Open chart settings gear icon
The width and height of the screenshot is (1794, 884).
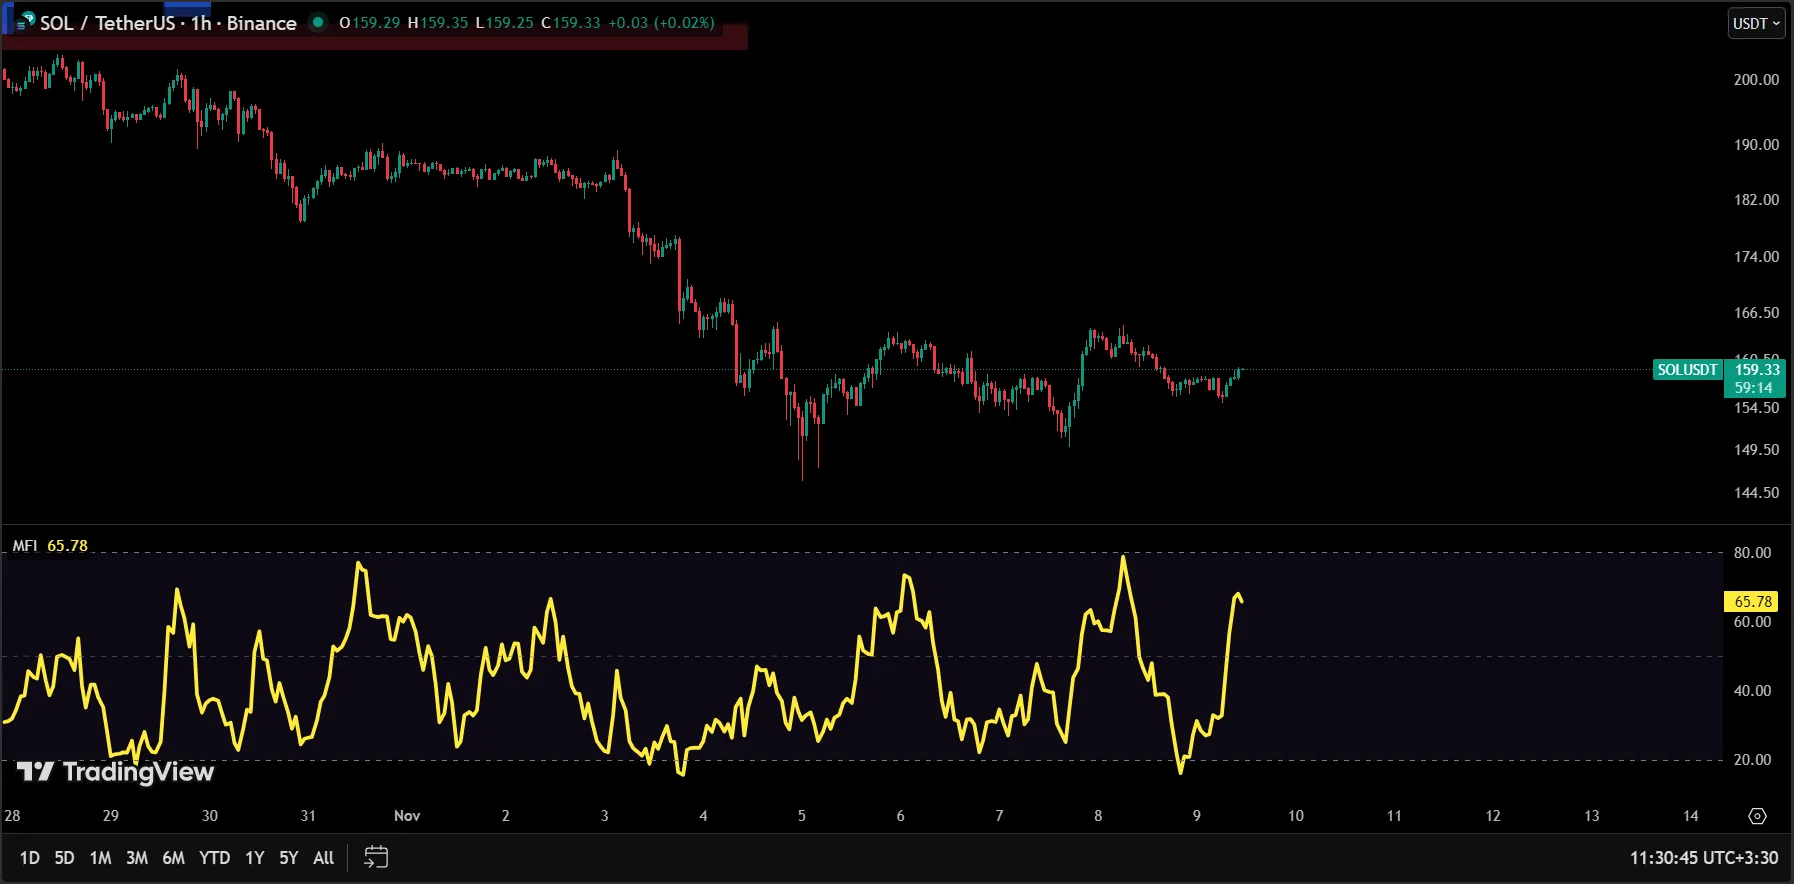tap(1757, 816)
